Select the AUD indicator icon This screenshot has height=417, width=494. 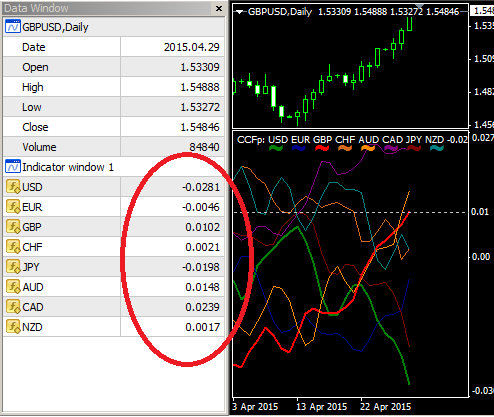click(13, 287)
